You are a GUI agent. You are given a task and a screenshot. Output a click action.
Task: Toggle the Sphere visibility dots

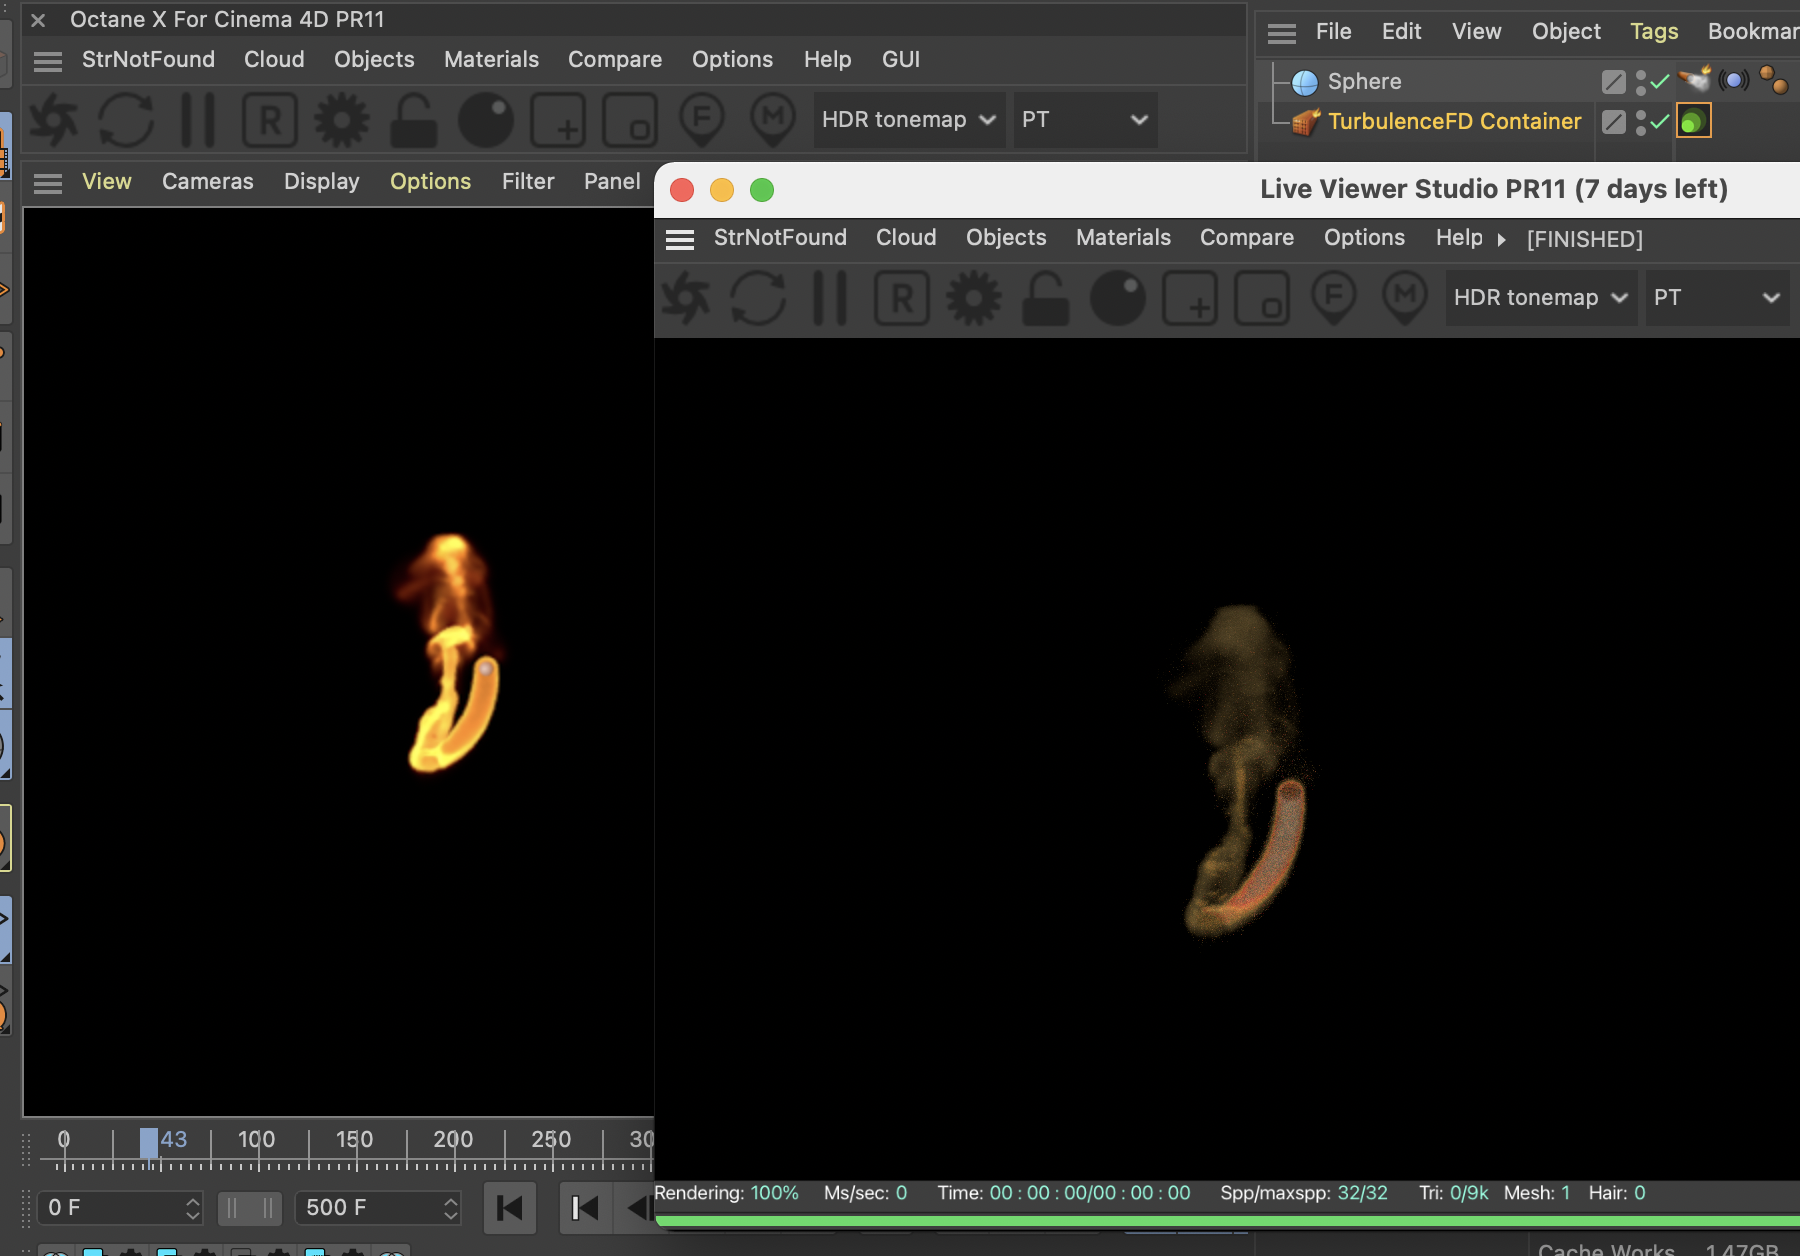[1641, 82]
